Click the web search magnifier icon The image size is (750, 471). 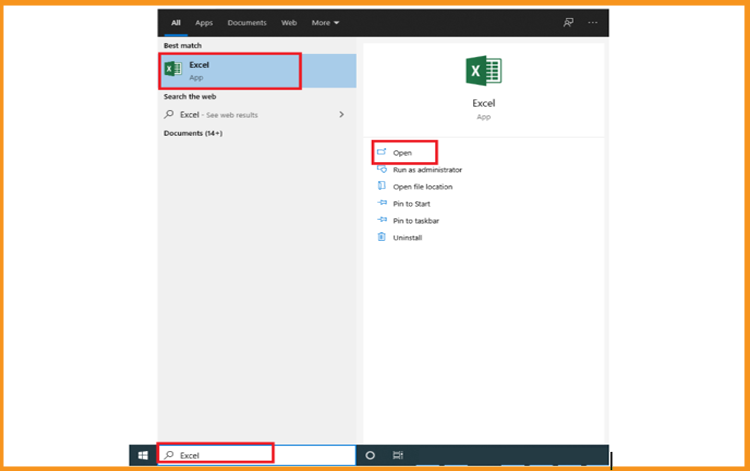click(x=169, y=114)
